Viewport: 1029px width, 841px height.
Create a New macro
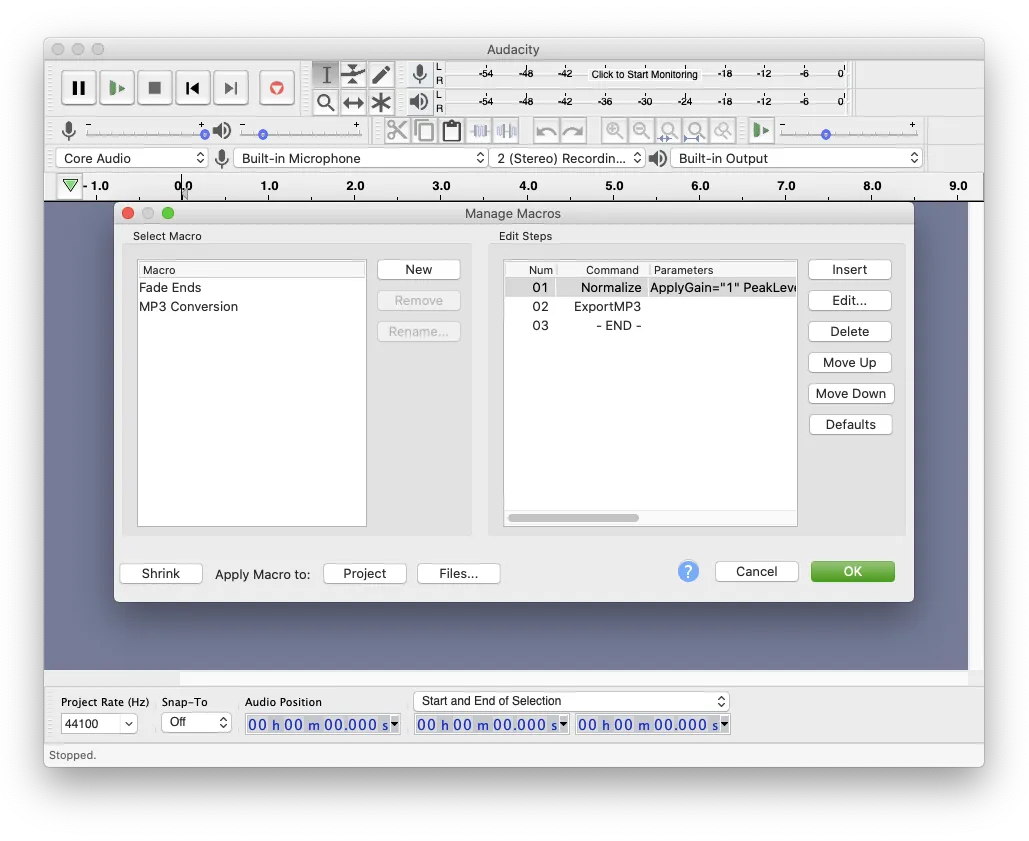click(x=418, y=269)
